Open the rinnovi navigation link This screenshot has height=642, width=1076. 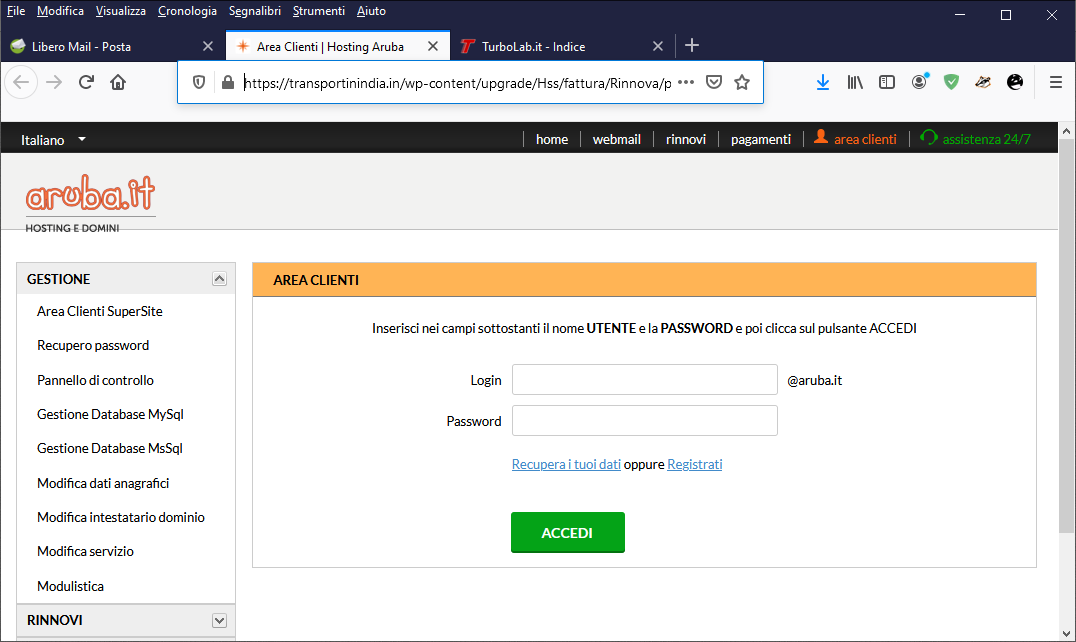click(686, 139)
